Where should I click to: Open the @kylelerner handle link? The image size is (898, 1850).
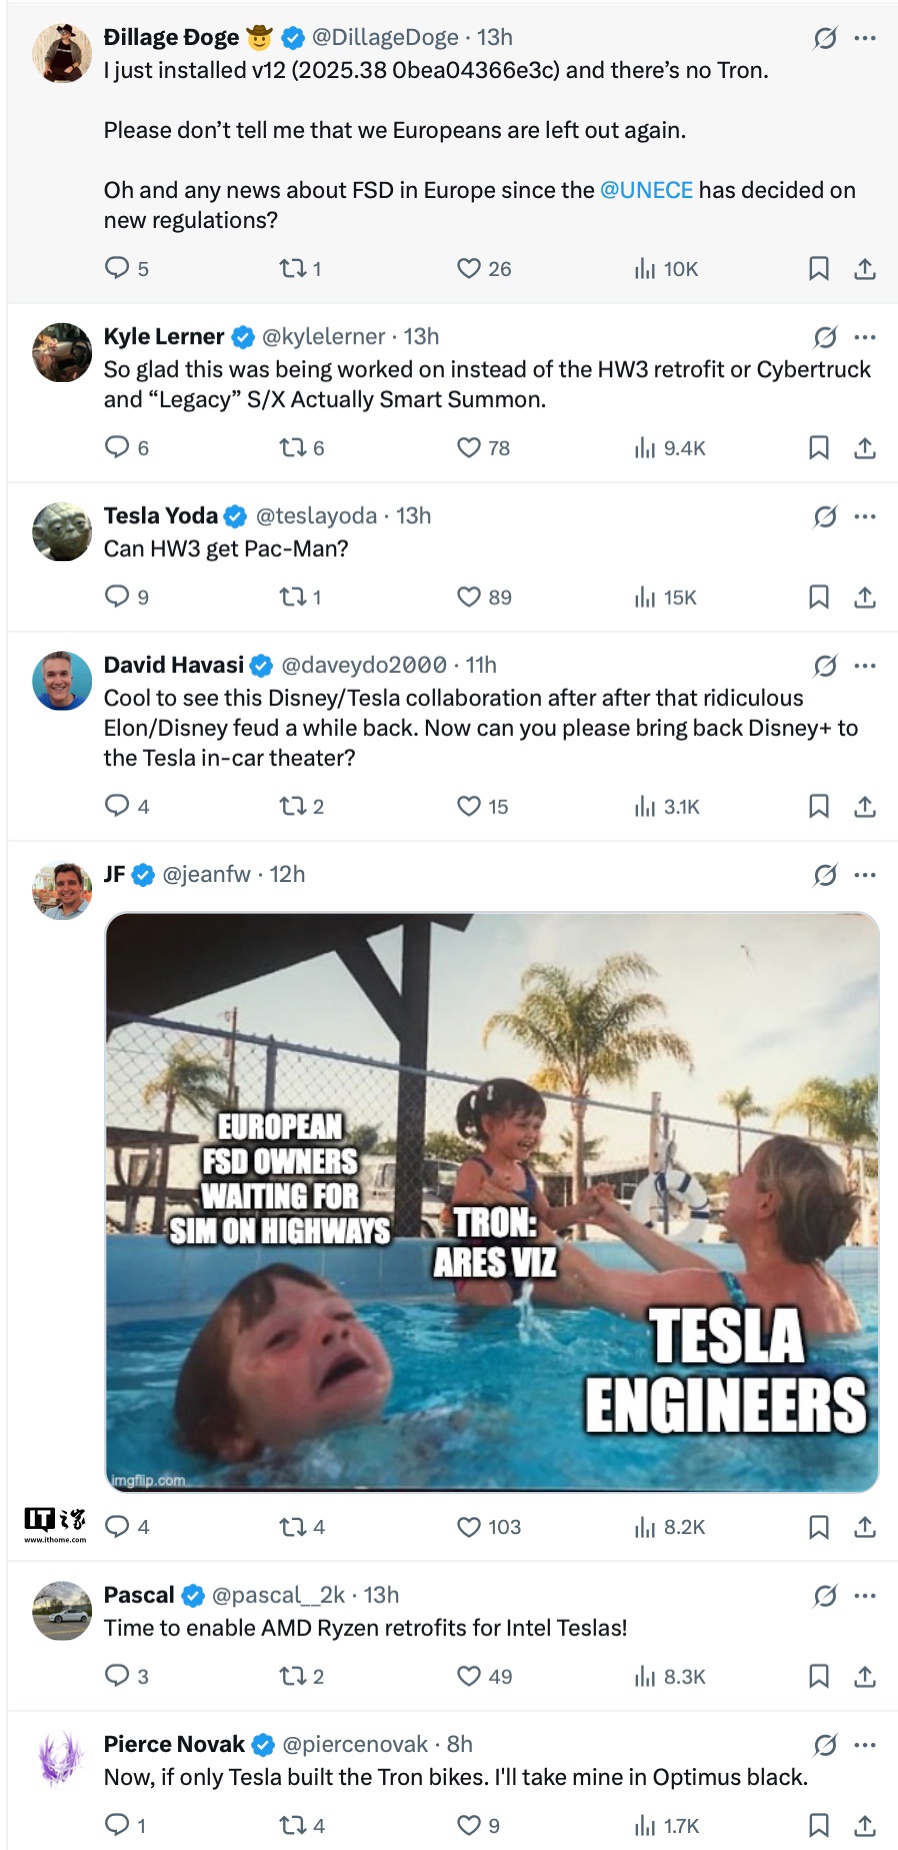pos(323,337)
